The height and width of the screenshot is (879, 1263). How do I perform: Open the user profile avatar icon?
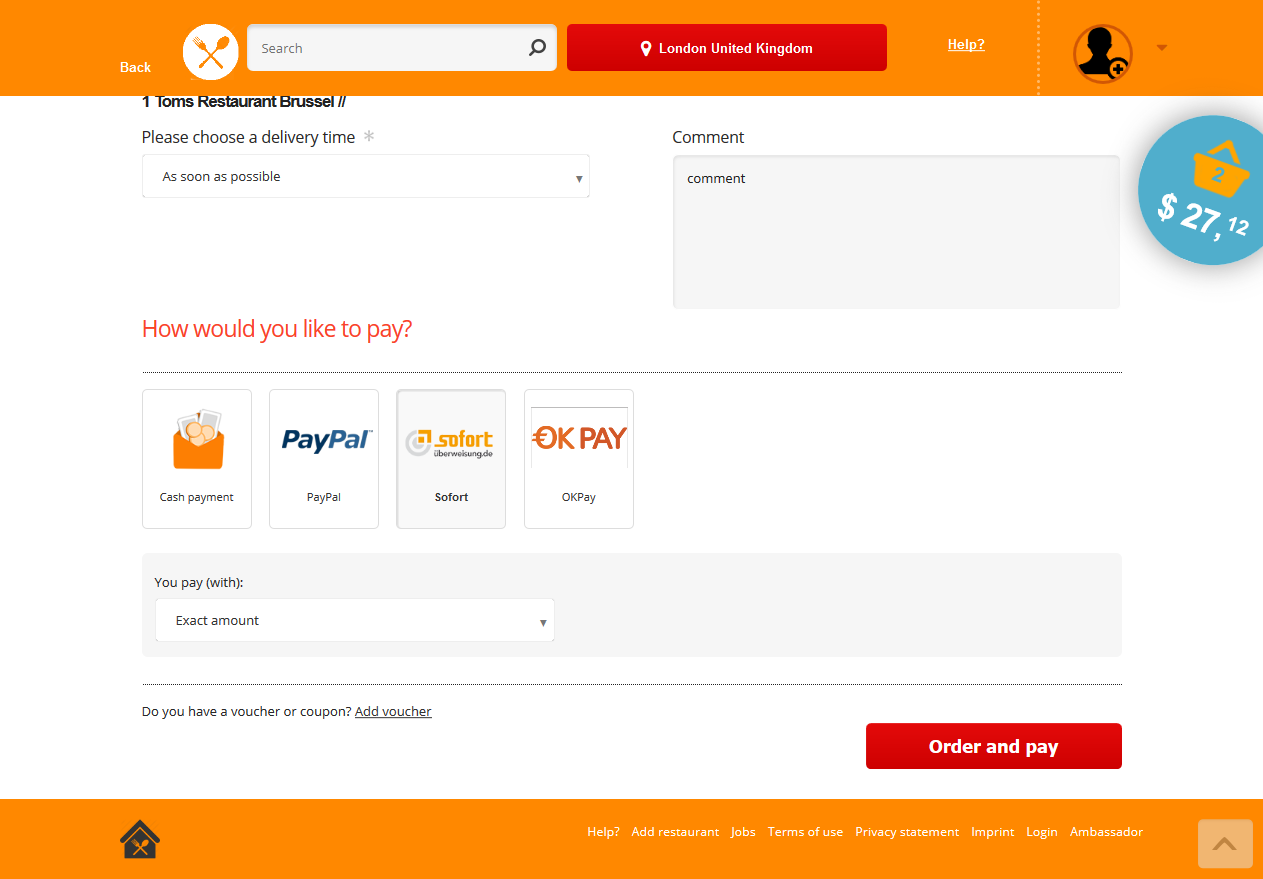(x=1102, y=54)
